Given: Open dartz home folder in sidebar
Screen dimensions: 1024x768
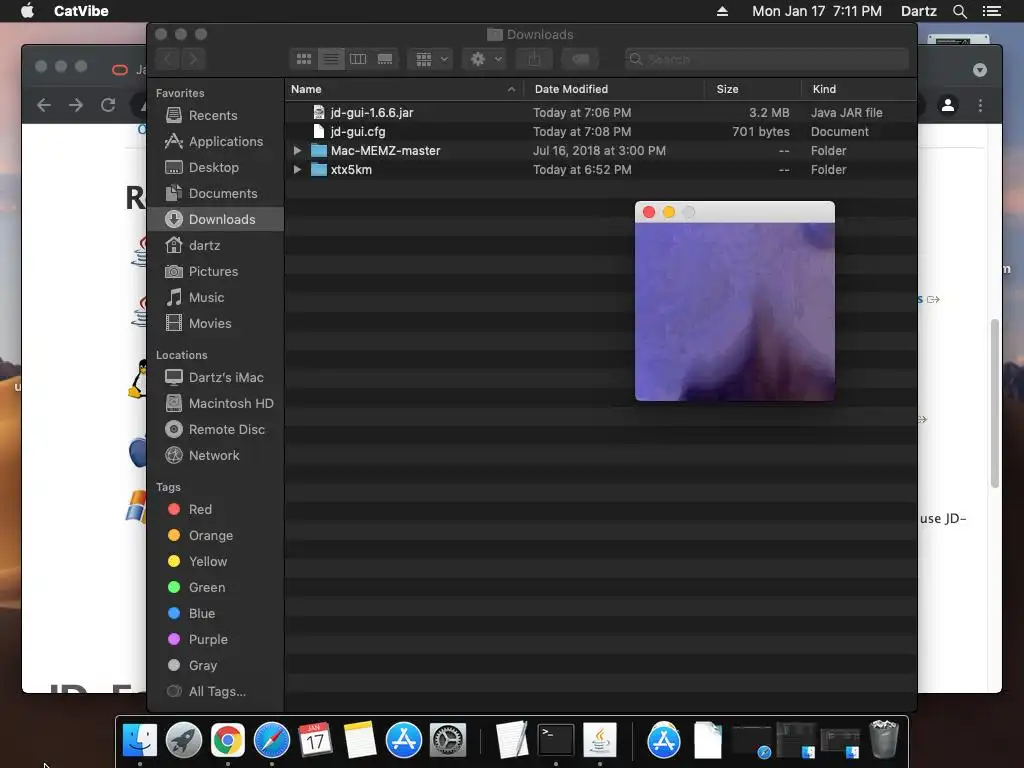Looking at the screenshot, I should tap(216, 246).
